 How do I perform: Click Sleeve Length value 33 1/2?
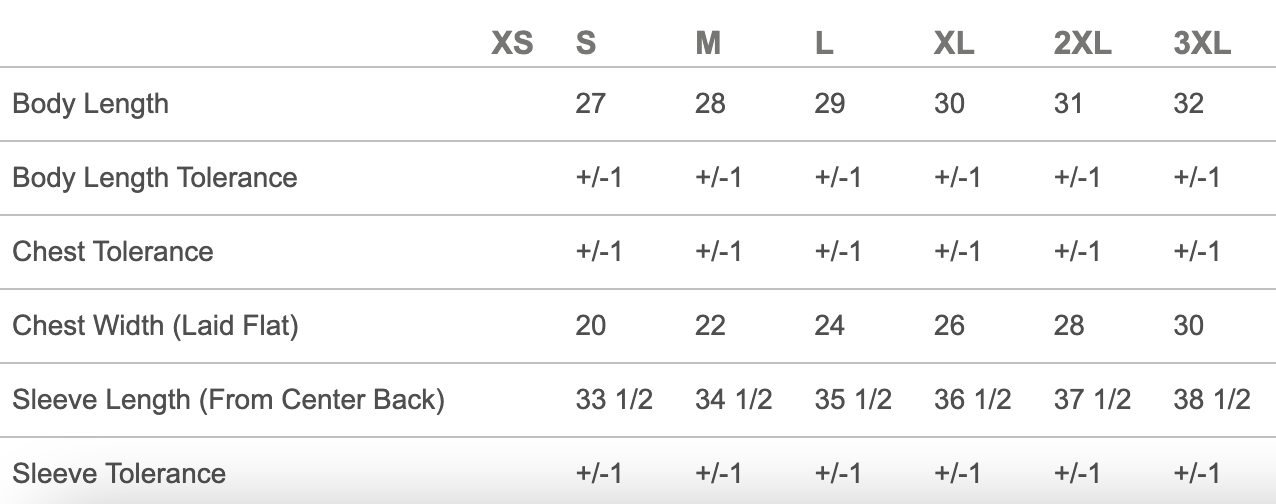pyautogui.click(x=614, y=400)
